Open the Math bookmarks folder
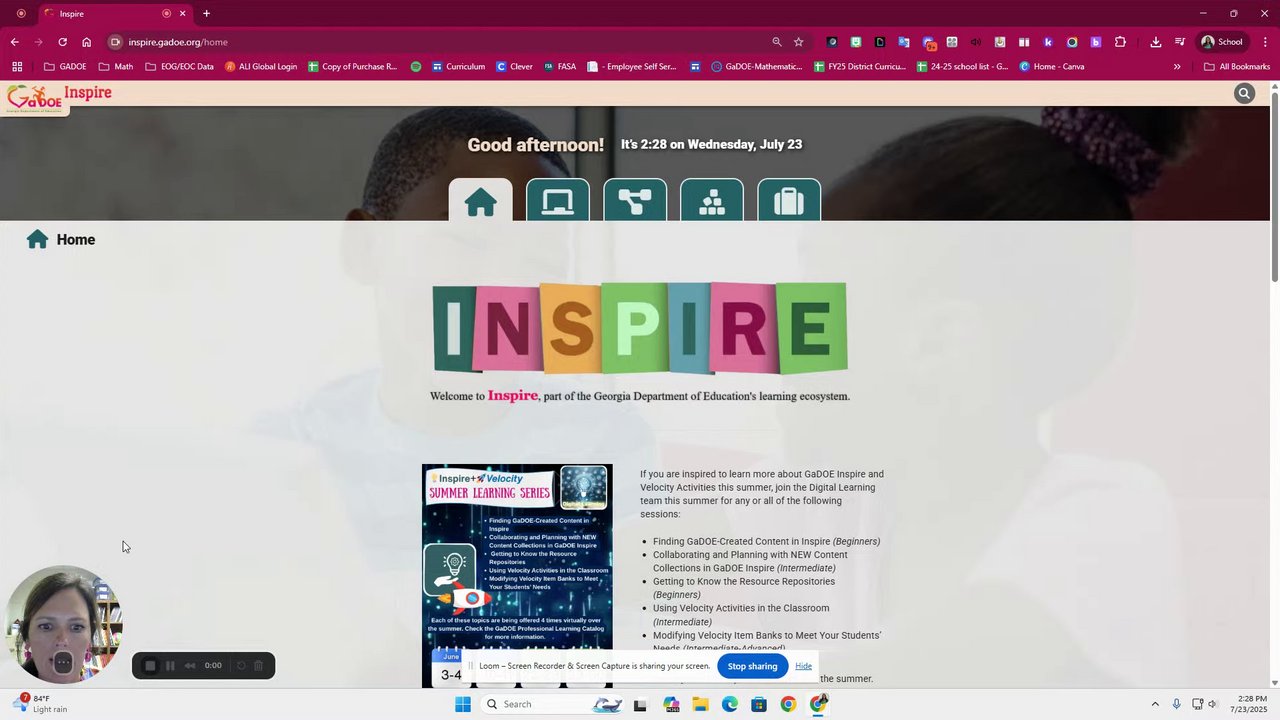The width and height of the screenshot is (1280, 720). pyautogui.click(x=116, y=67)
